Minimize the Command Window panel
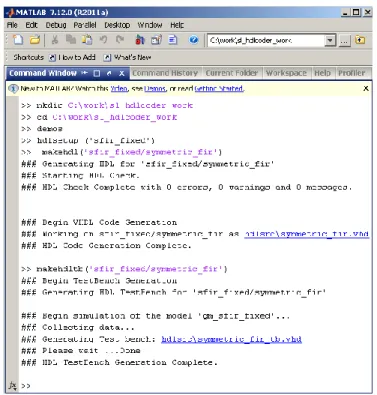 (85, 73)
